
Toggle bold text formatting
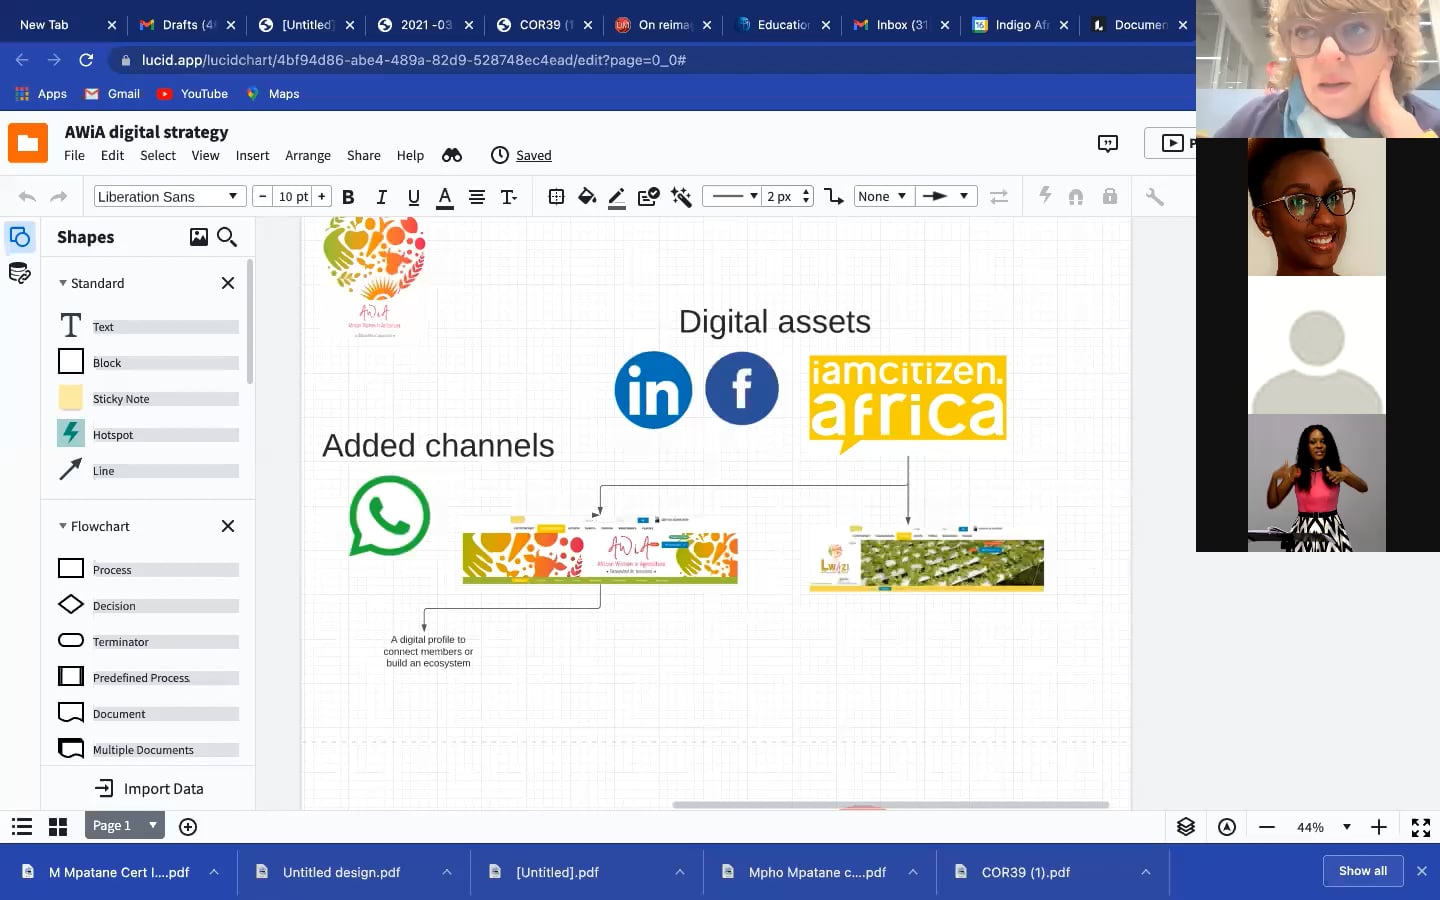coord(348,197)
